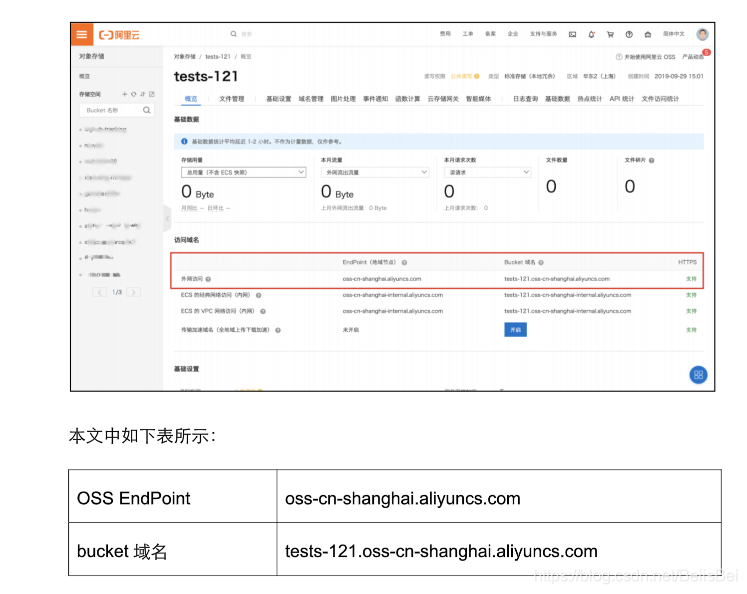Click 对象存储 in the breadcrumb
This screenshot has height=594, width=747.
coord(184,57)
